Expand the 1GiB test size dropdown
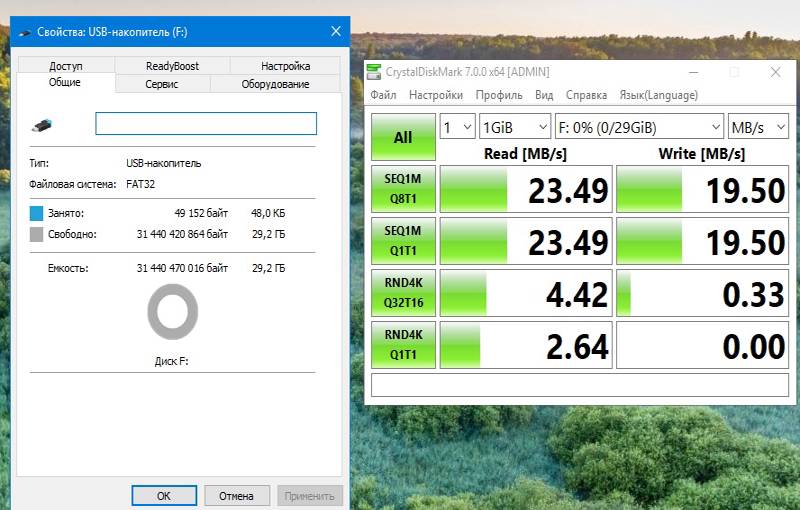Viewport: 800px width, 510px height. 515,127
